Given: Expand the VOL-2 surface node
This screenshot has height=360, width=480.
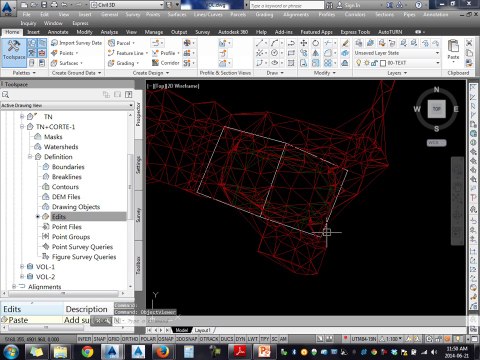Looking at the screenshot, I should (x=22, y=276).
